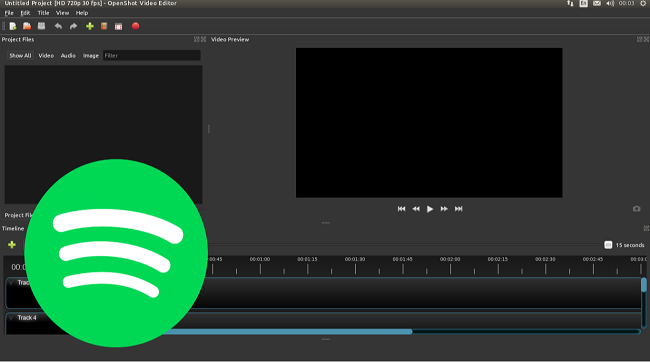Open the system volume indicator

pyautogui.click(x=610, y=3)
